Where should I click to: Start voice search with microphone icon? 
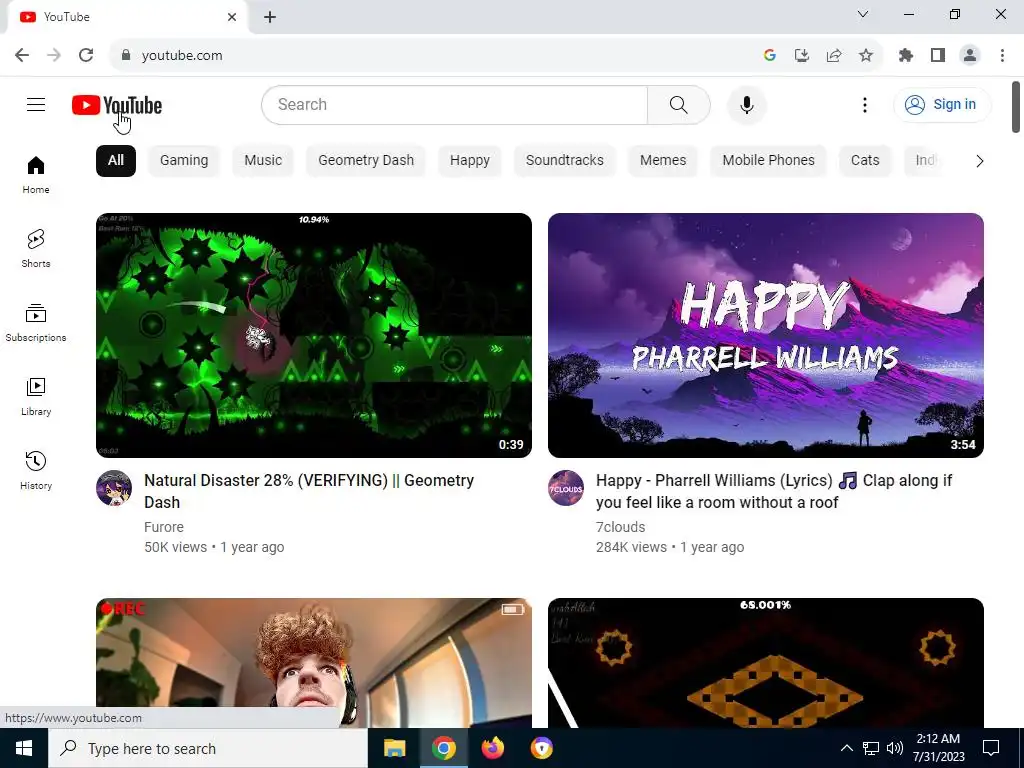(746, 104)
